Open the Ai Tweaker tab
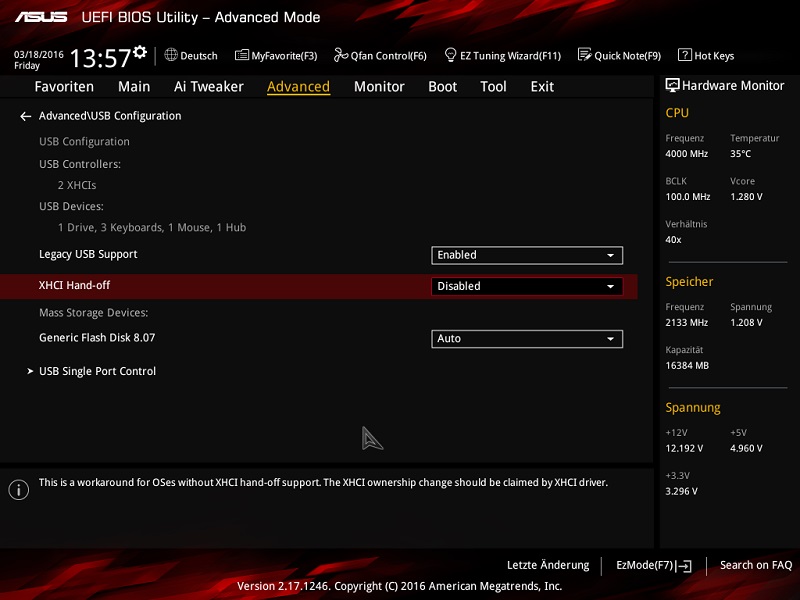 click(209, 87)
